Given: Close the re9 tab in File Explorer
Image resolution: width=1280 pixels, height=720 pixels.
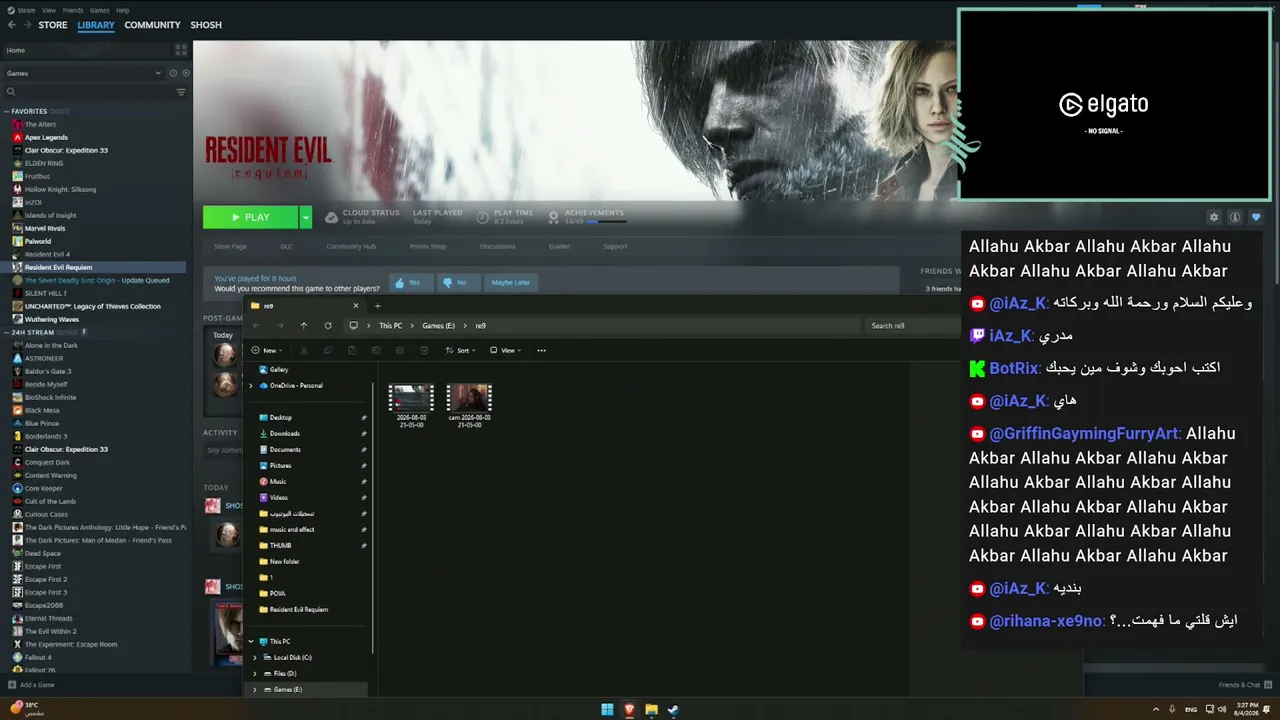Looking at the screenshot, I should (x=355, y=306).
